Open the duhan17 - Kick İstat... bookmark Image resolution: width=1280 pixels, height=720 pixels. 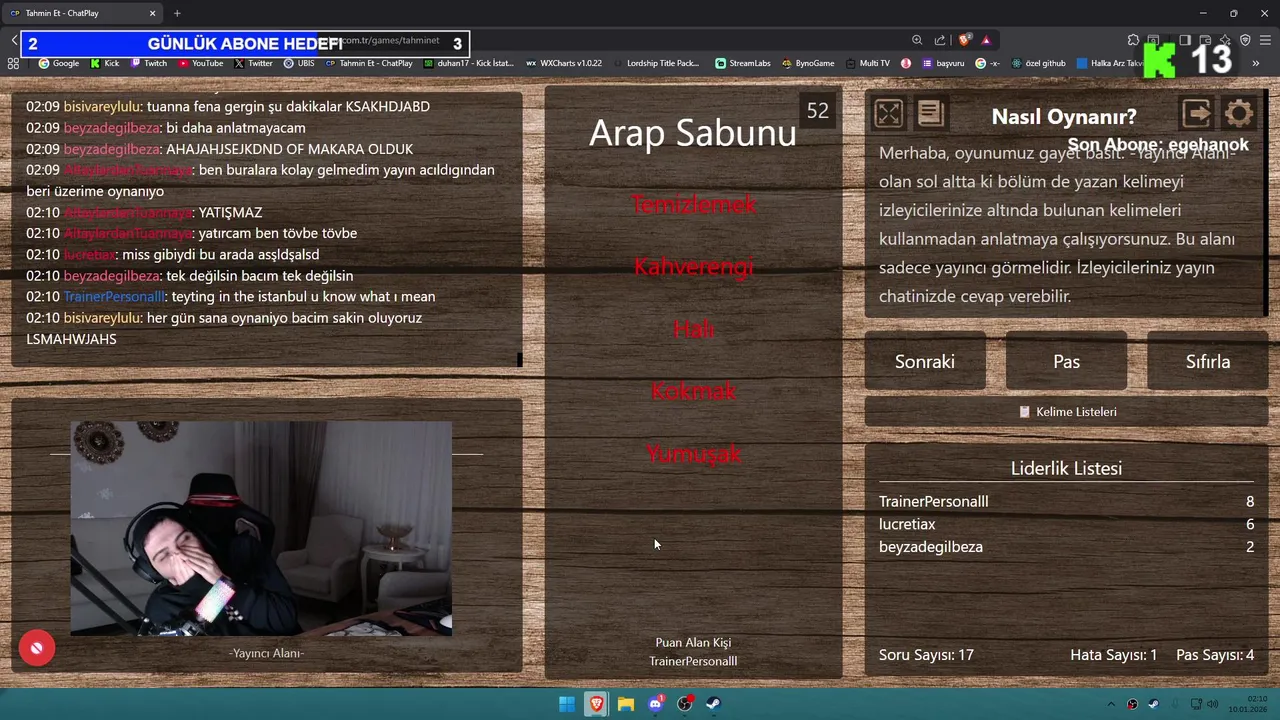coord(468,63)
